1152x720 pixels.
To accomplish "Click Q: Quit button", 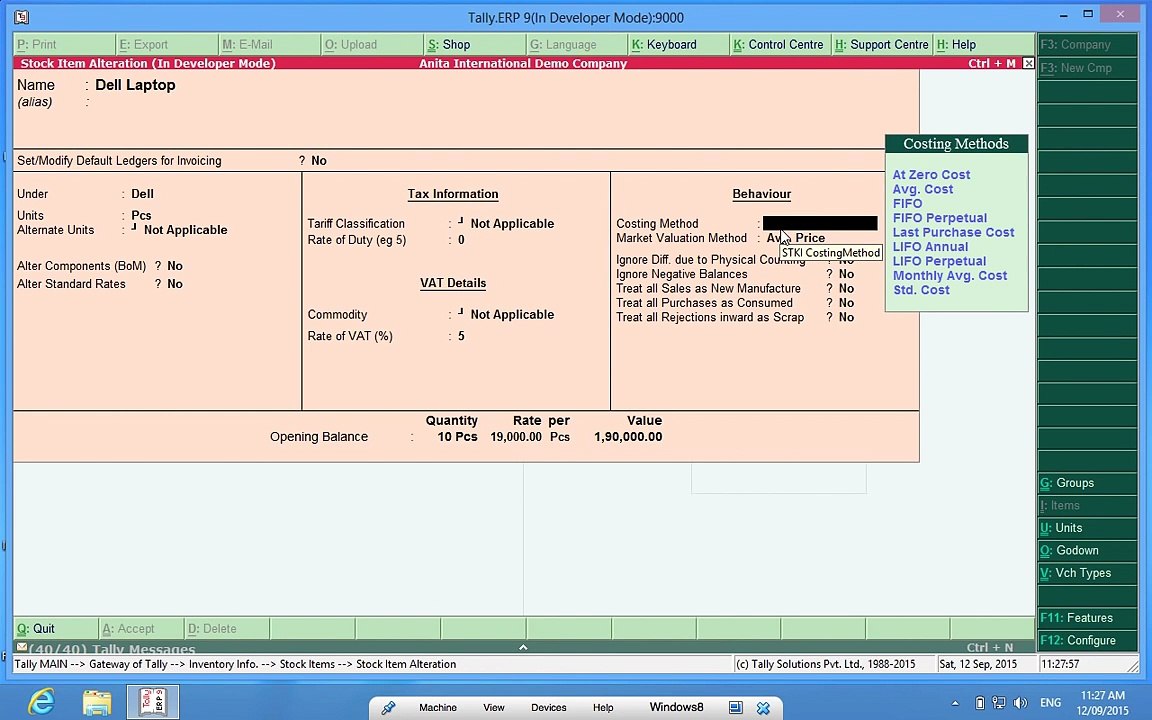I will 56,629.
